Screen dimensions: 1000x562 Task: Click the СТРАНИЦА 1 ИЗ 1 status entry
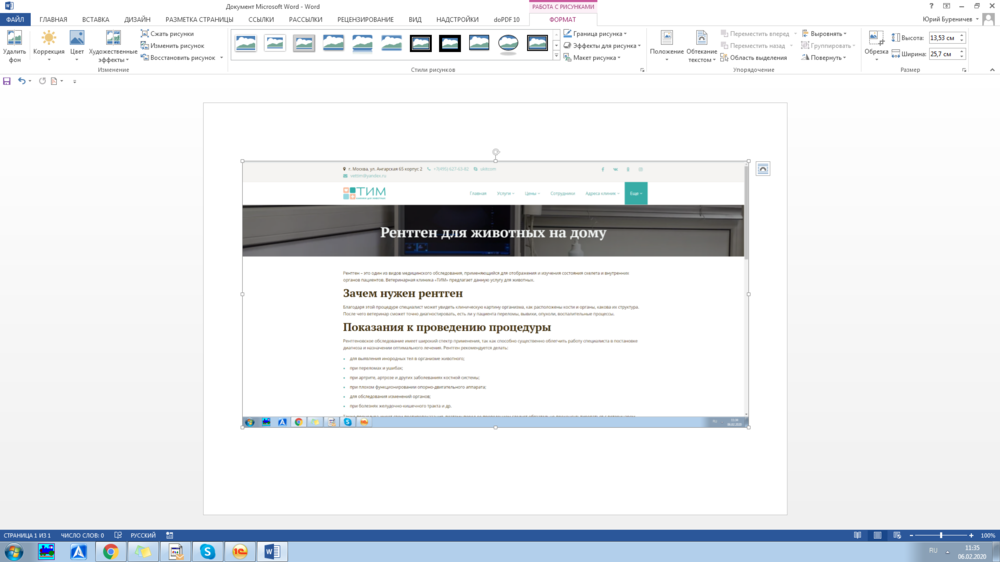click(27, 535)
